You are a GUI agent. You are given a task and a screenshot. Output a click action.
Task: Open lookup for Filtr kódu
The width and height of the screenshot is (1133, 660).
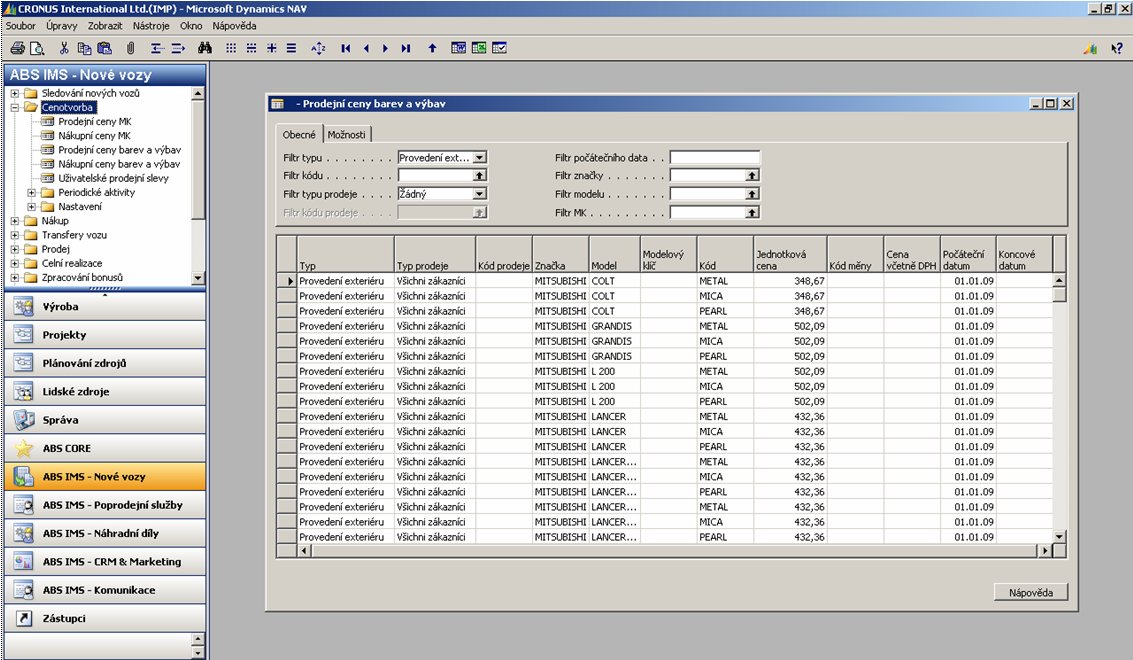(480, 176)
